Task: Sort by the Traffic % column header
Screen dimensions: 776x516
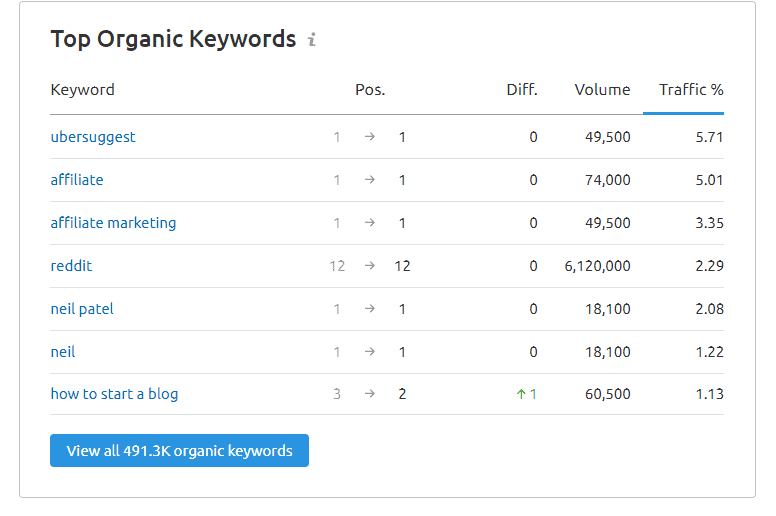Action: point(691,90)
